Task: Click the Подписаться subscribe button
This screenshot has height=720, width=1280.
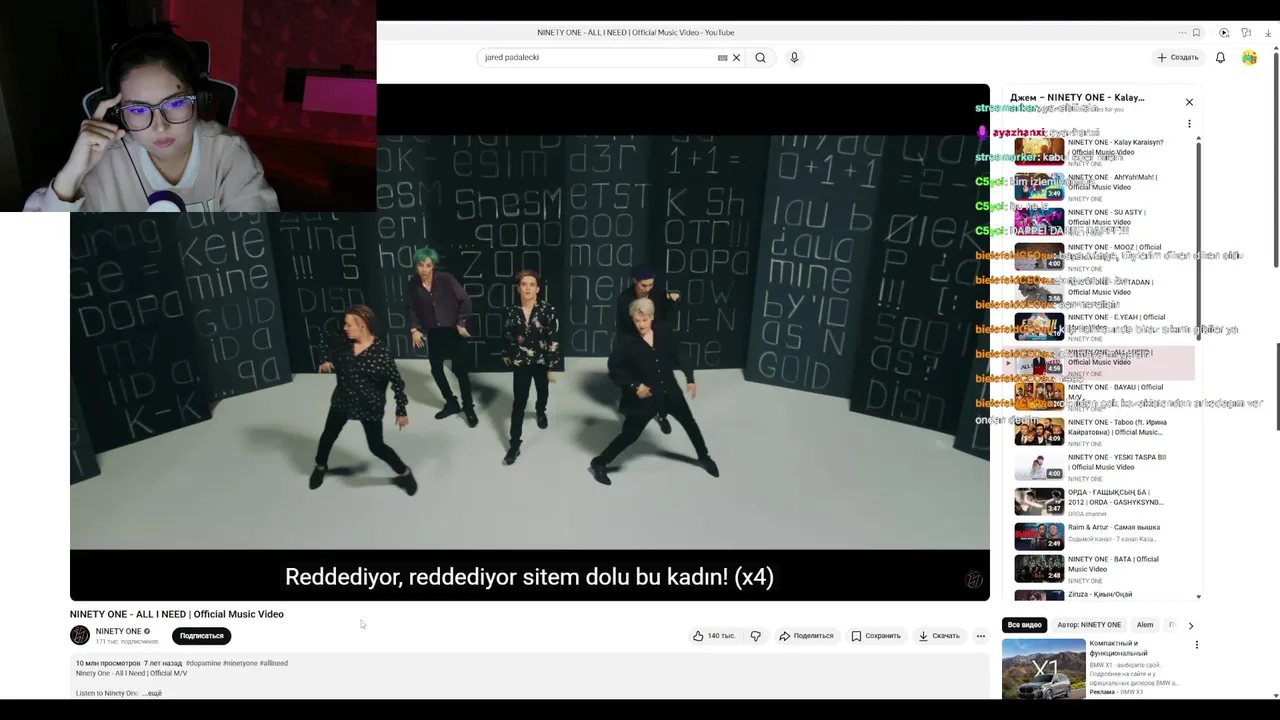Action: 202,636
